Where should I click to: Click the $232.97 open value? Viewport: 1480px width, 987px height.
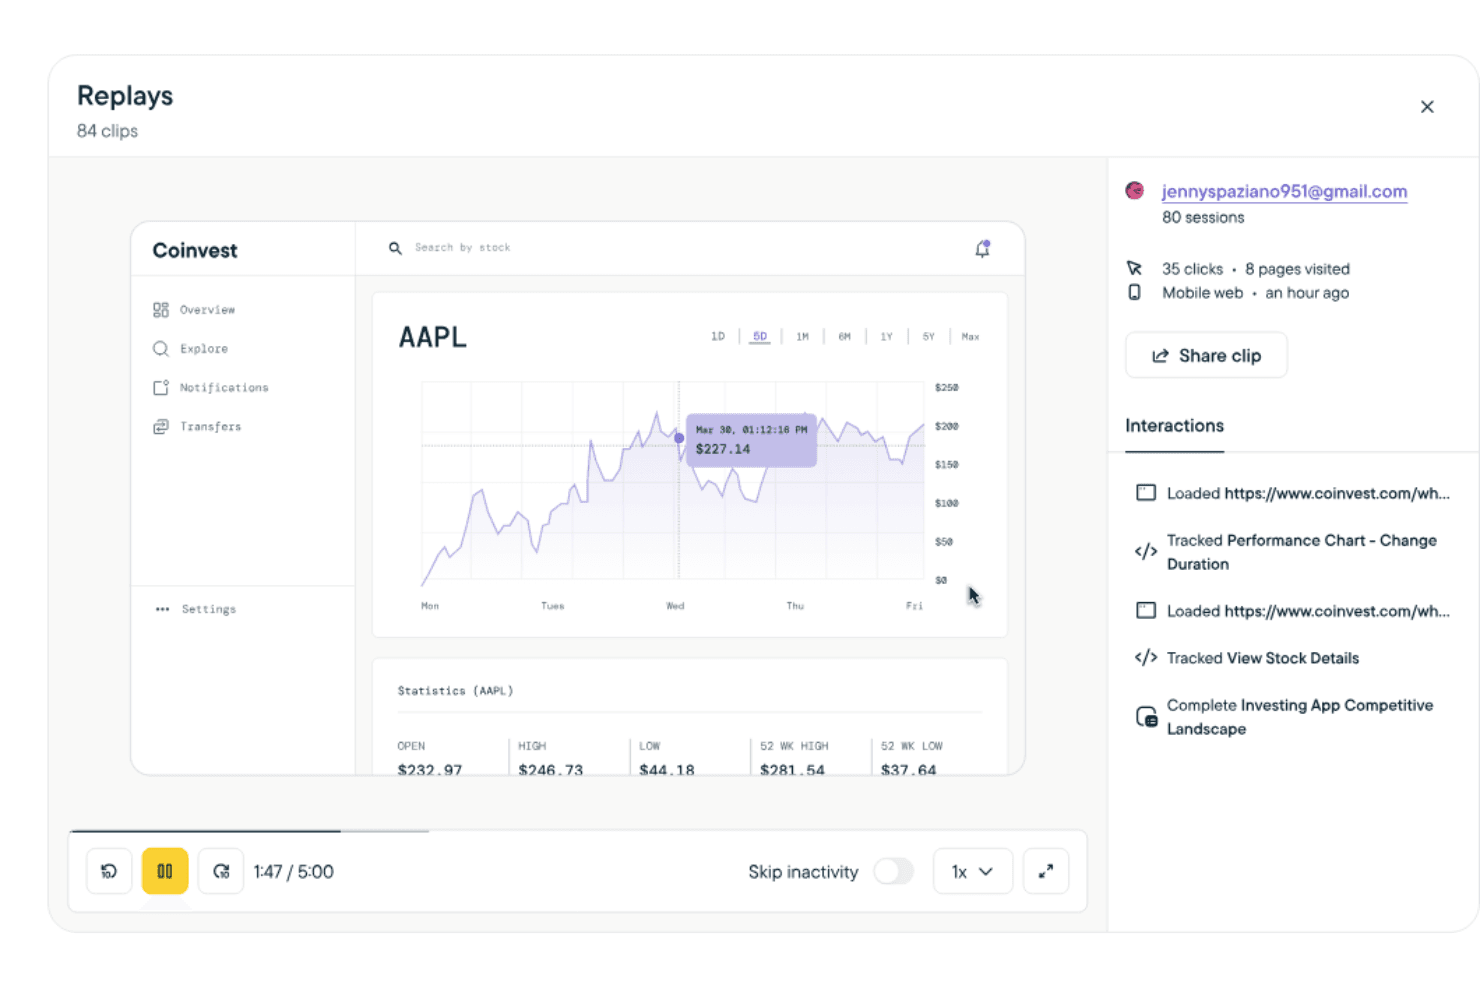pos(430,768)
